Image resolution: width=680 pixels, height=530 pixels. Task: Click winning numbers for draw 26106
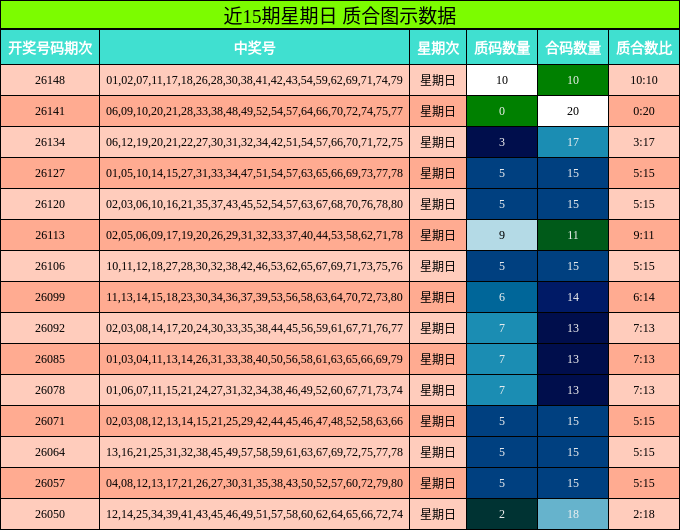click(x=255, y=266)
